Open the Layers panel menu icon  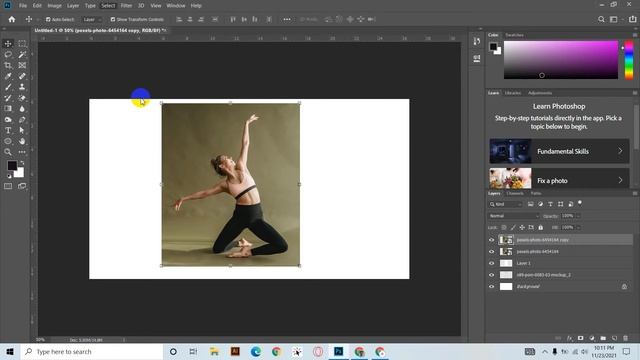635,193
